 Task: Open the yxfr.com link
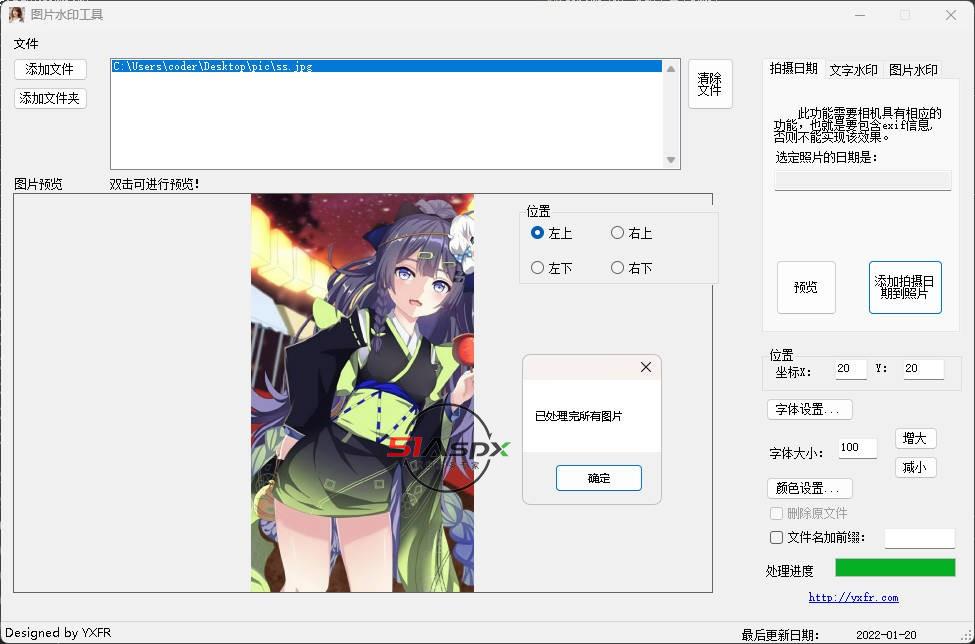(853, 597)
